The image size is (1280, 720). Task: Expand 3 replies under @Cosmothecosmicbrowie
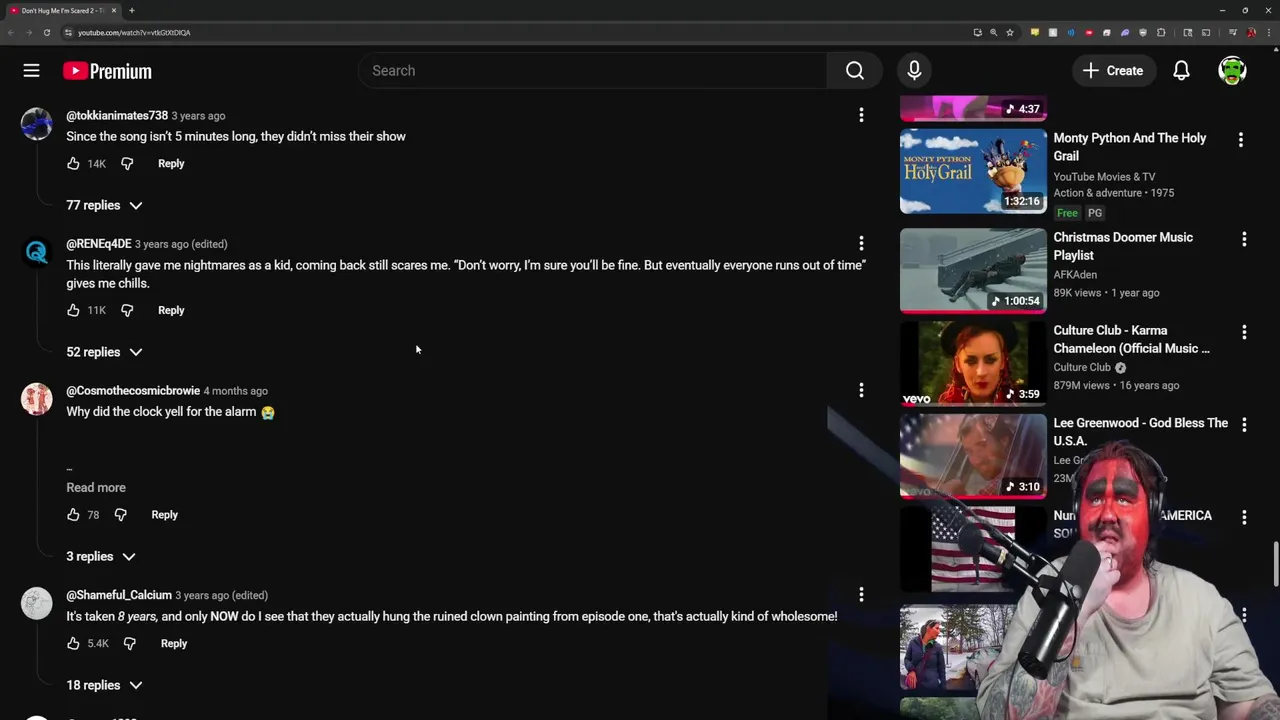pyautogui.click(x=100, y=556)
